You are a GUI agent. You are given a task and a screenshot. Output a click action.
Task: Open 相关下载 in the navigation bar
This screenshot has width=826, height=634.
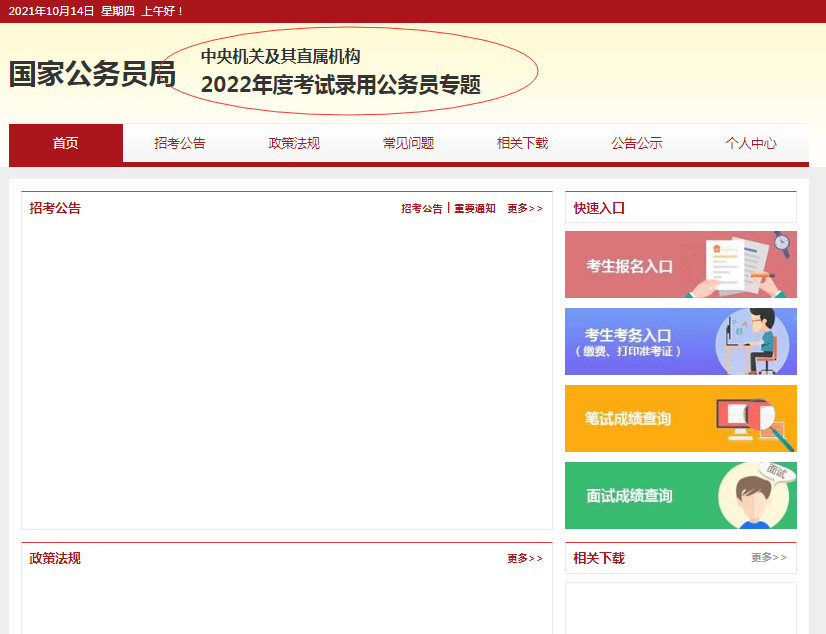pyautogui.click(x=522, y=143)
